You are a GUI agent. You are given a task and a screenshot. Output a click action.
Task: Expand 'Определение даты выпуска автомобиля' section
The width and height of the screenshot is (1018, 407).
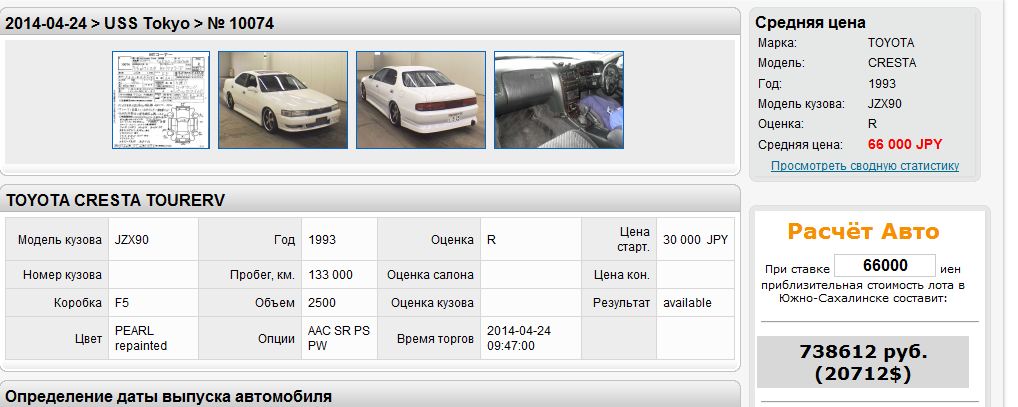[x=169, y=396]
